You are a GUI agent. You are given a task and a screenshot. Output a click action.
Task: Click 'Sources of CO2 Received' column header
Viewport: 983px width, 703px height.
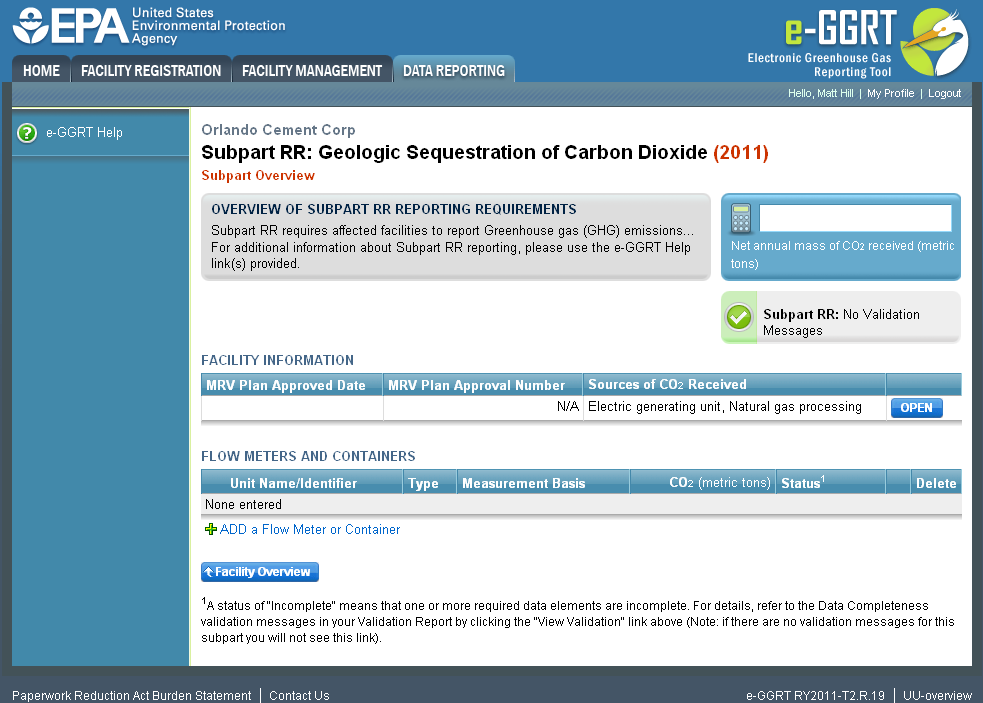(x=734, y=385)
